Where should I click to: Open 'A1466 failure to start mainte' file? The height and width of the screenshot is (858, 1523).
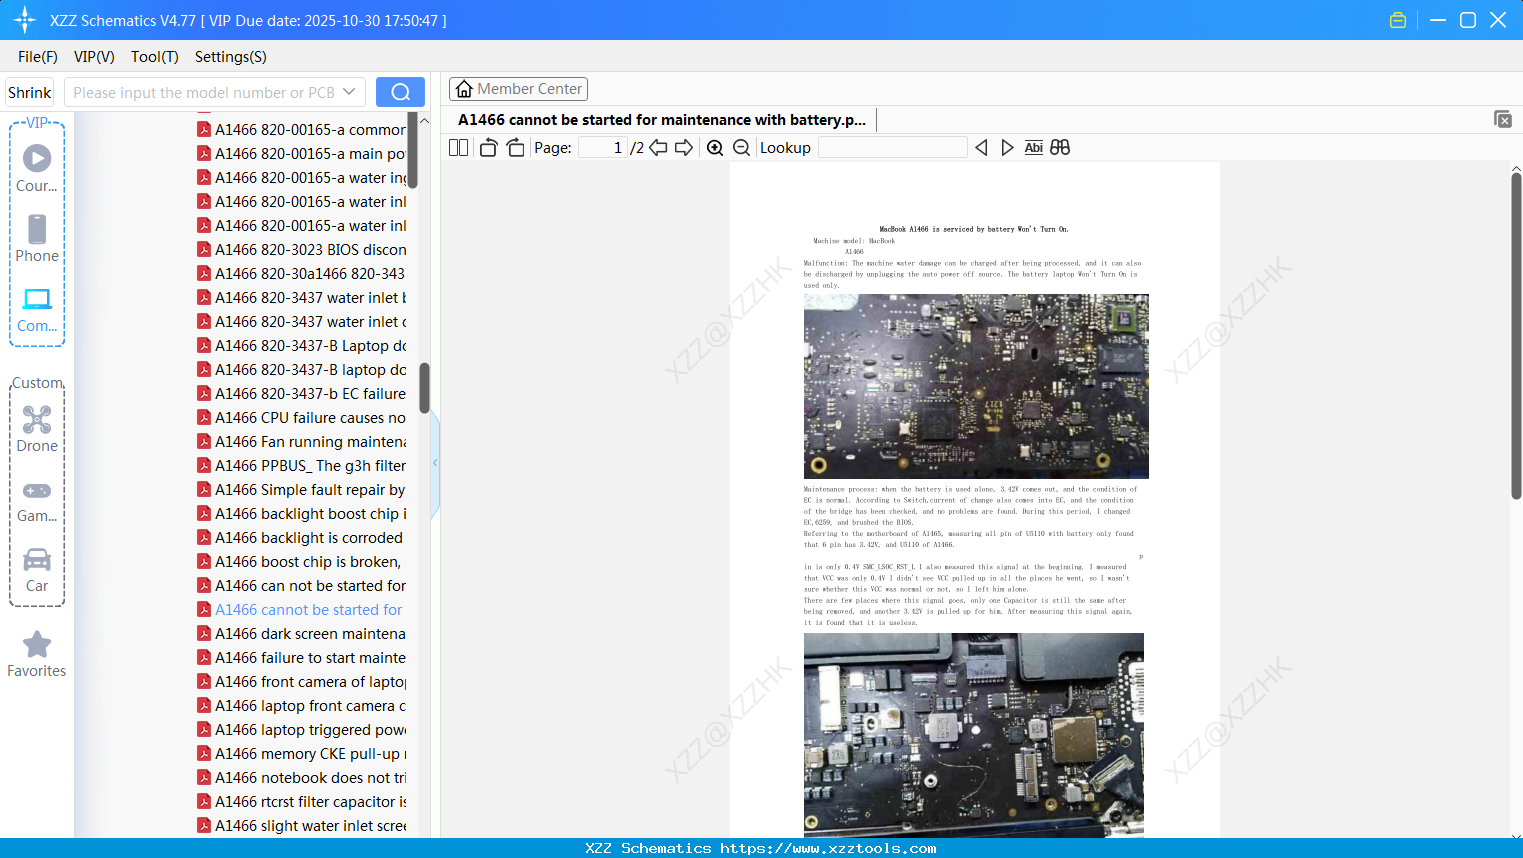[301, 658]
